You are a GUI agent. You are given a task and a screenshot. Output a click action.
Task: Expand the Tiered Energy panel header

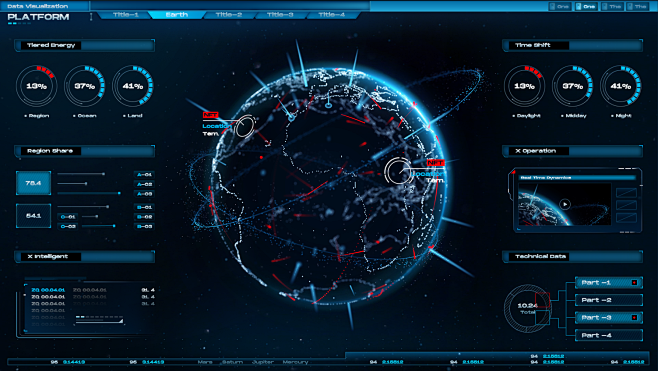click(x=85, y=45)
